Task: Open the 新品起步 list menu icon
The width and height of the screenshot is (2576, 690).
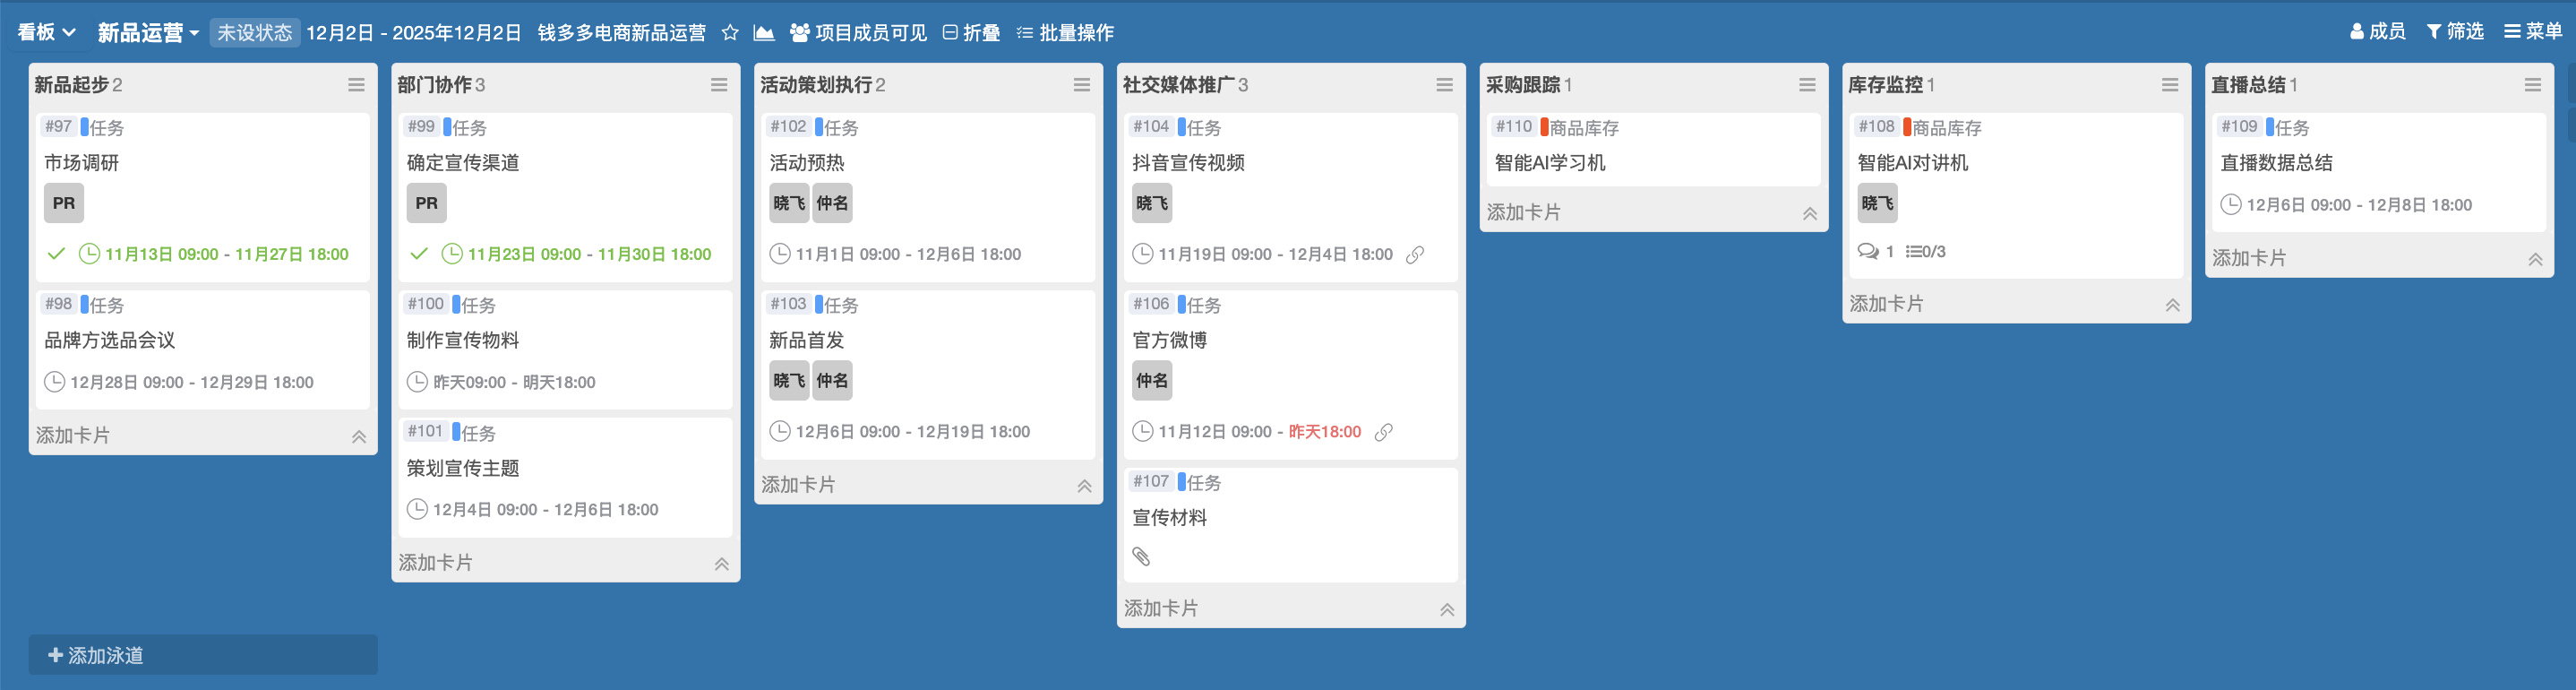Action: (356, 85)
